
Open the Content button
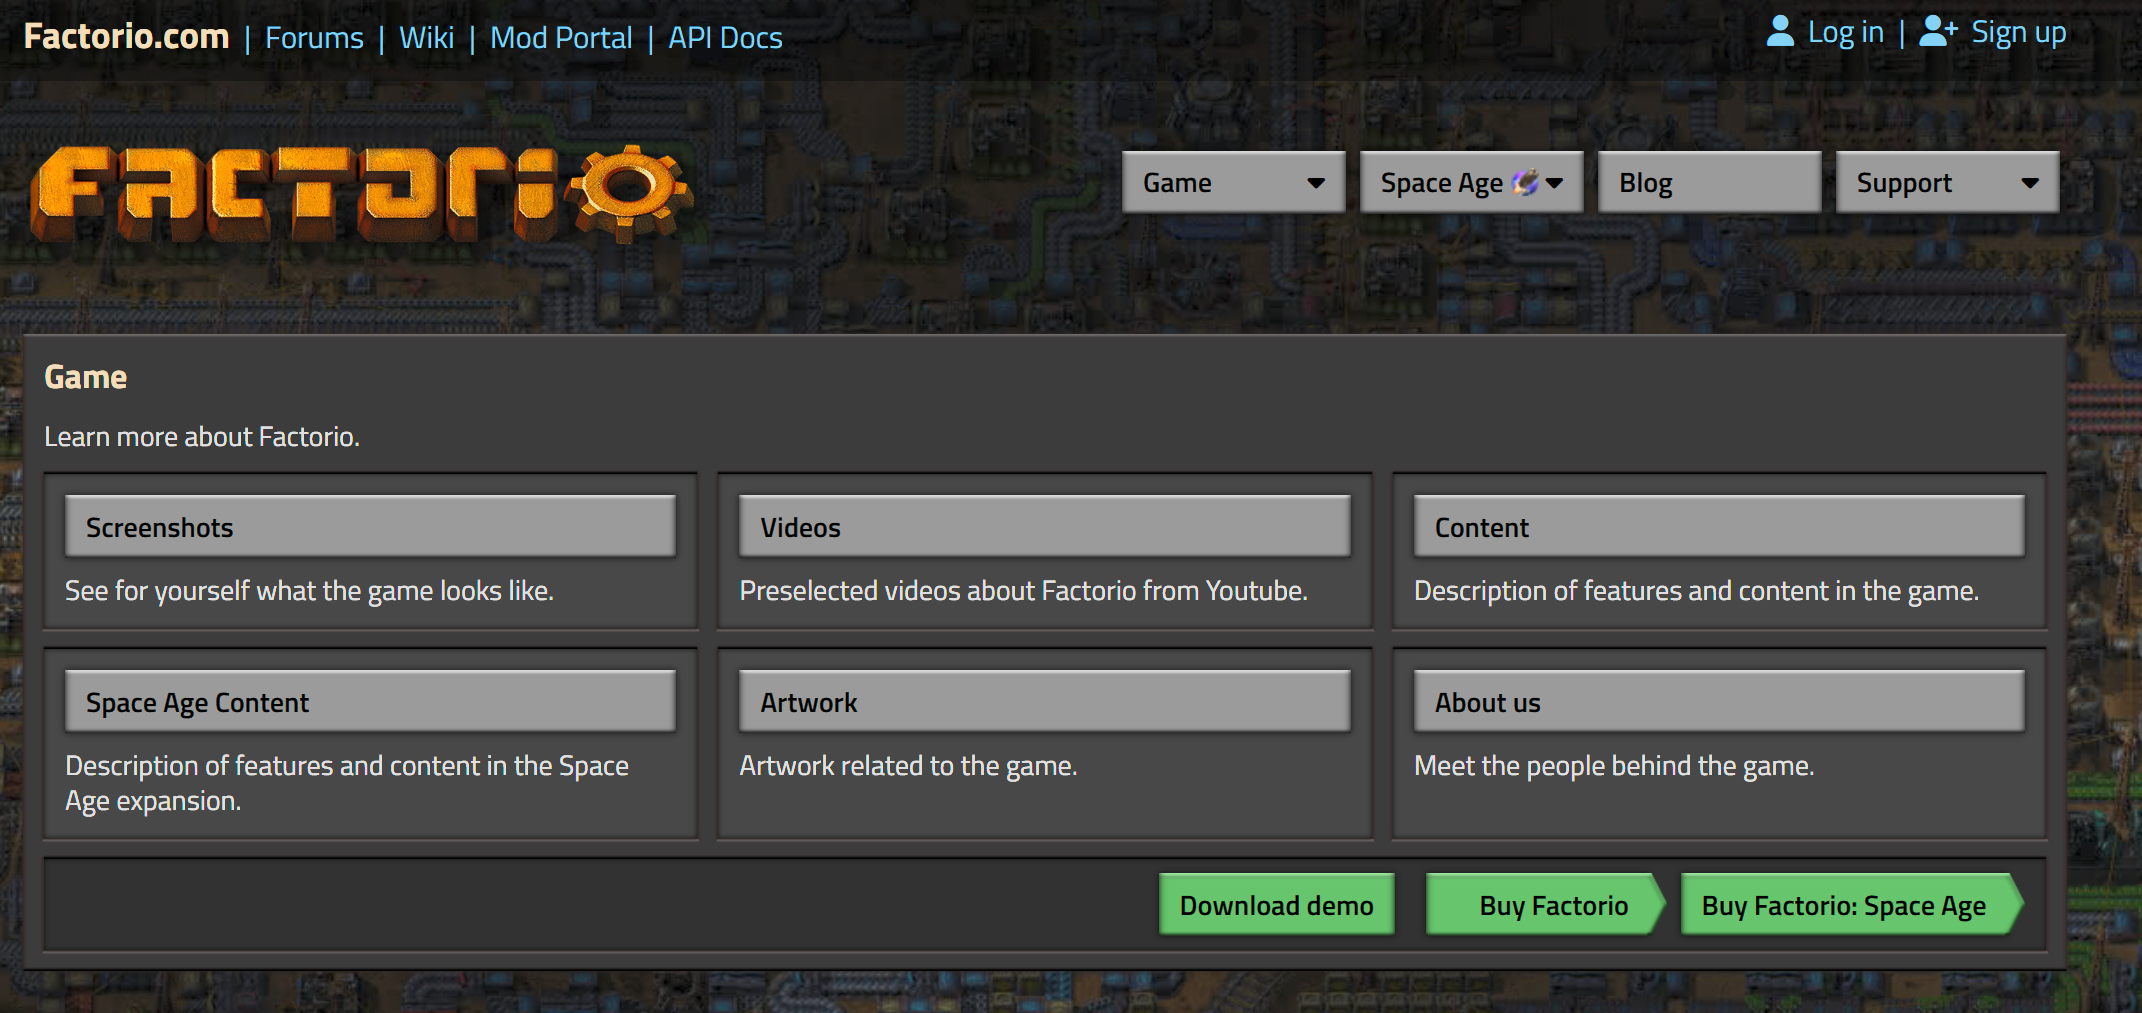(1719, 526)
